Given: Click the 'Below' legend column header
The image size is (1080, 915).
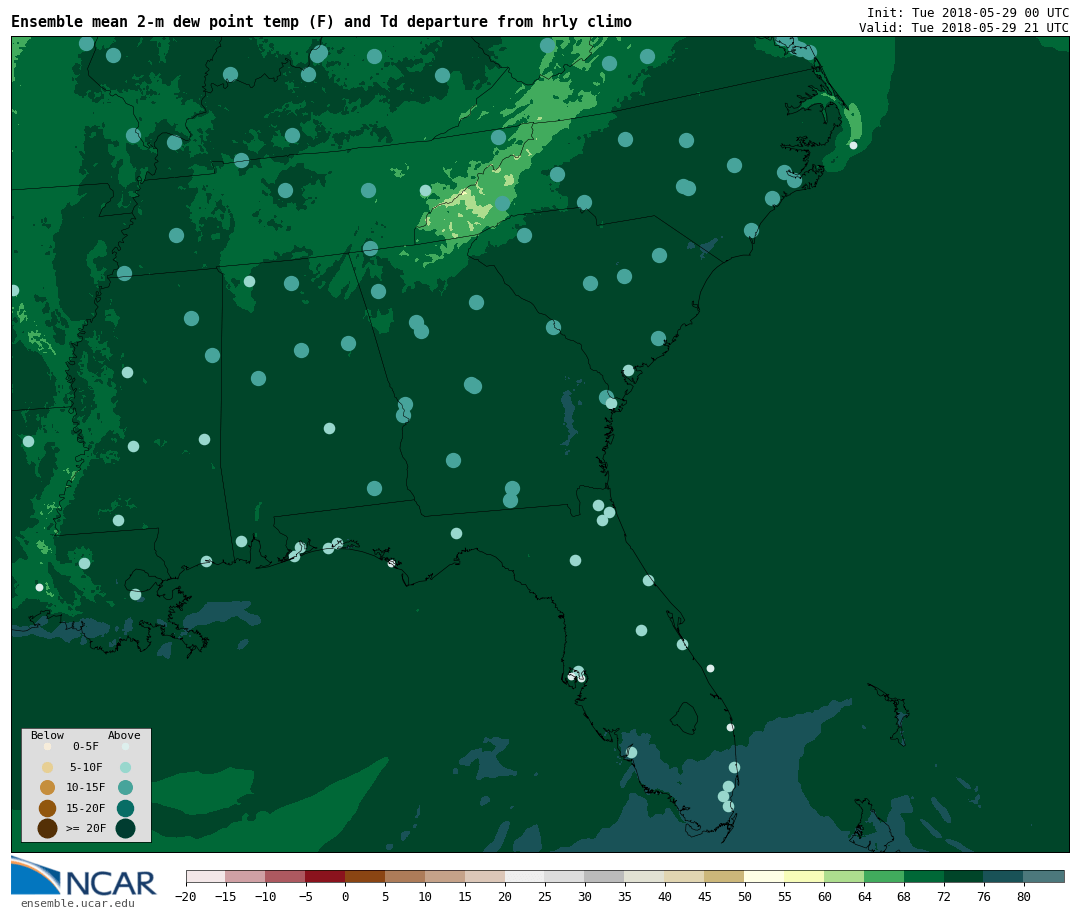Looking at the screenshot, I should pyautogui.click(x=47, y=735).
